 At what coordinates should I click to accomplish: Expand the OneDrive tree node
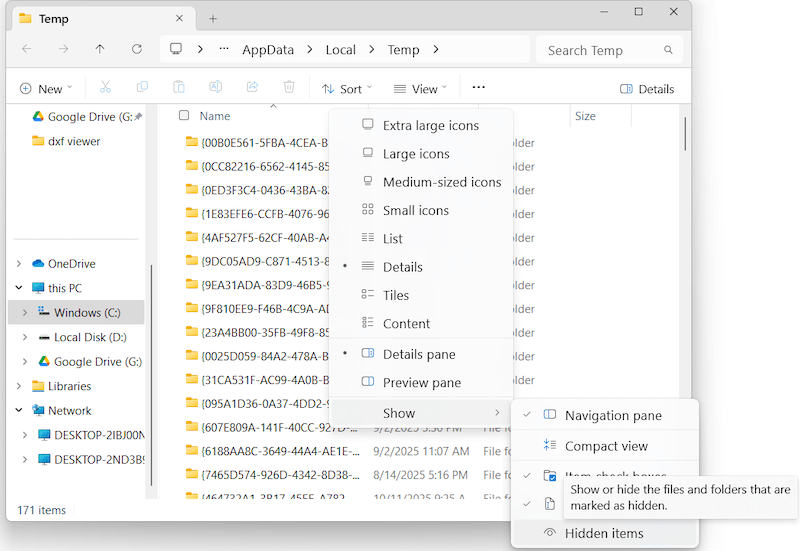[19, 264]
